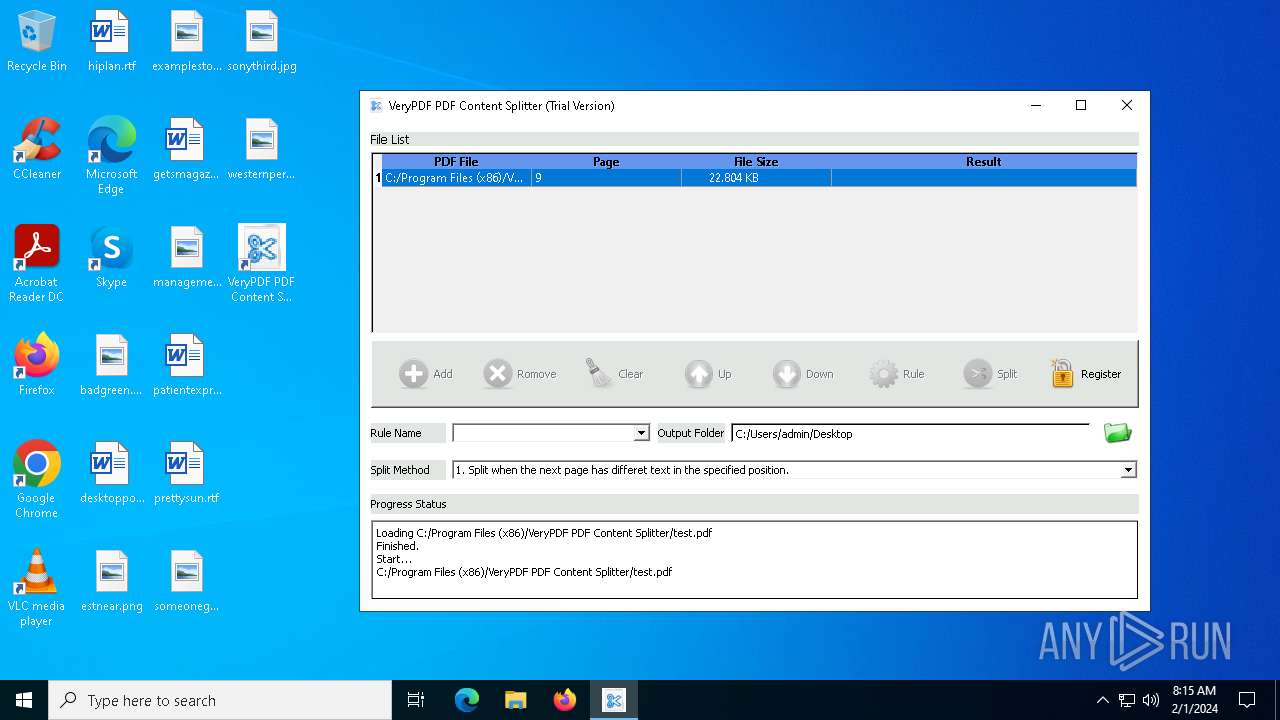Show hidden system tray icons
The image size is (1280, 720).
(1103, 700)
